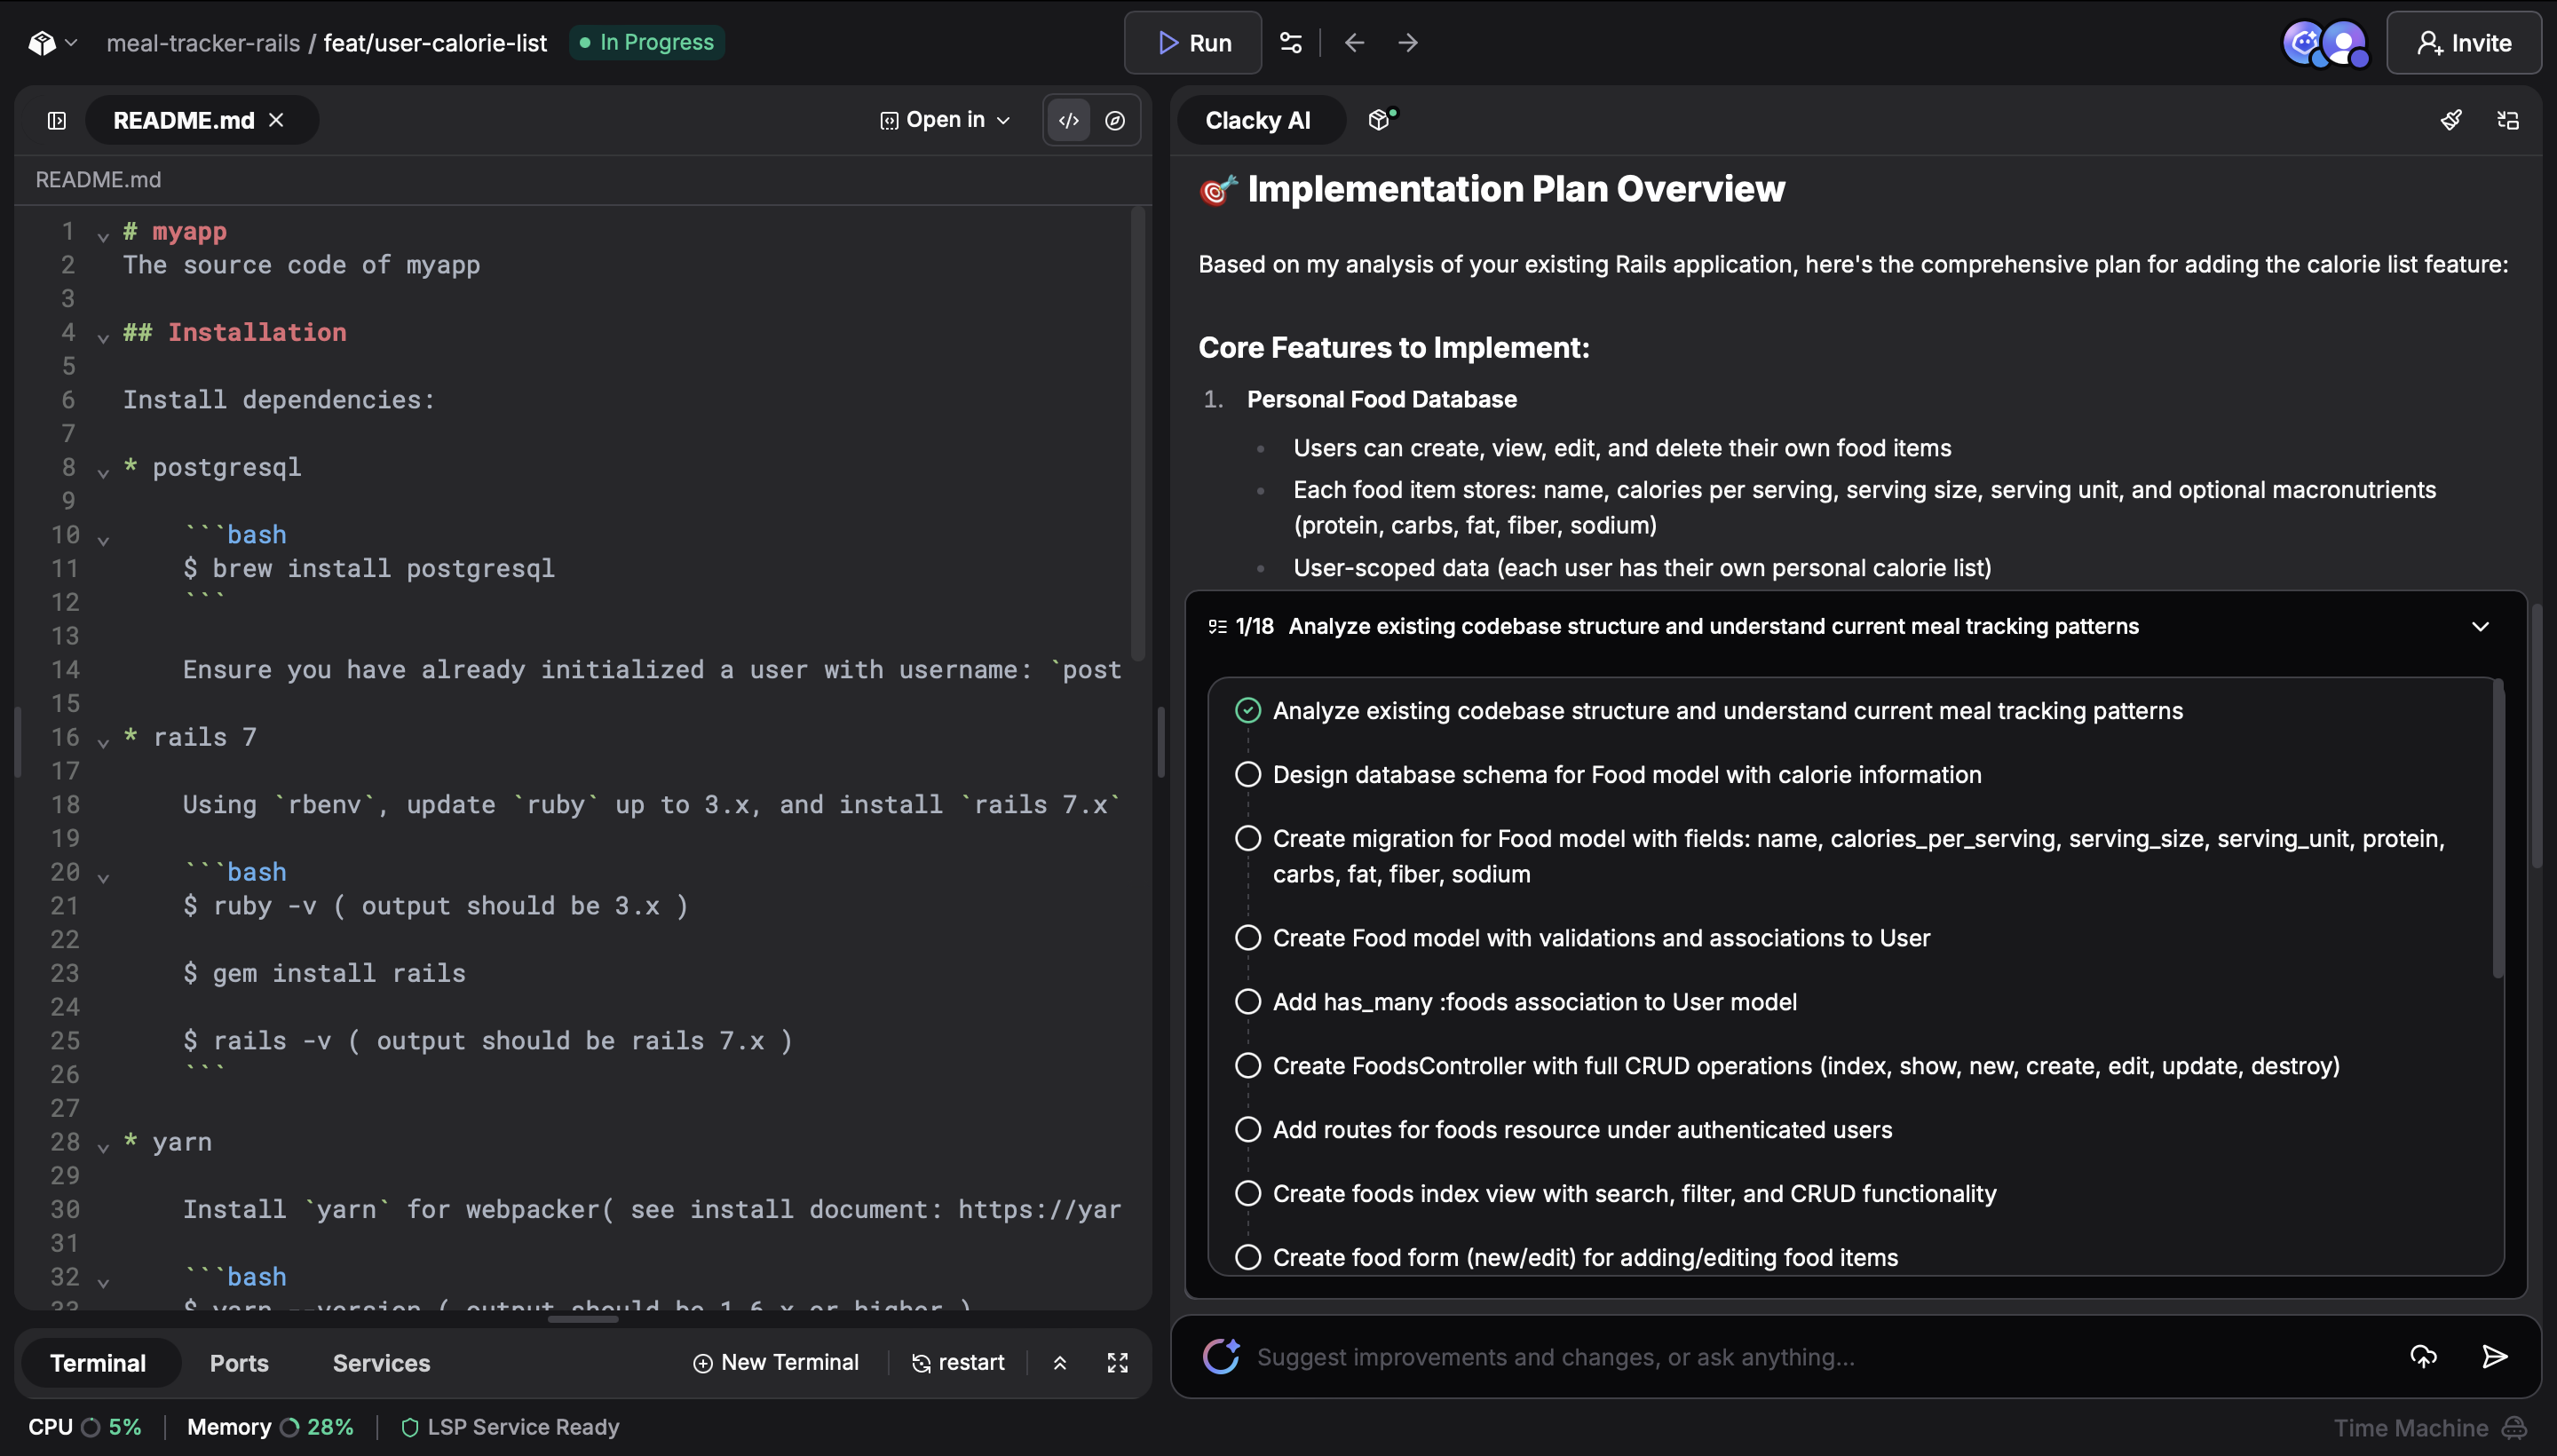
Task: Switch to code view toggle
Action: tap(1069, 120)
